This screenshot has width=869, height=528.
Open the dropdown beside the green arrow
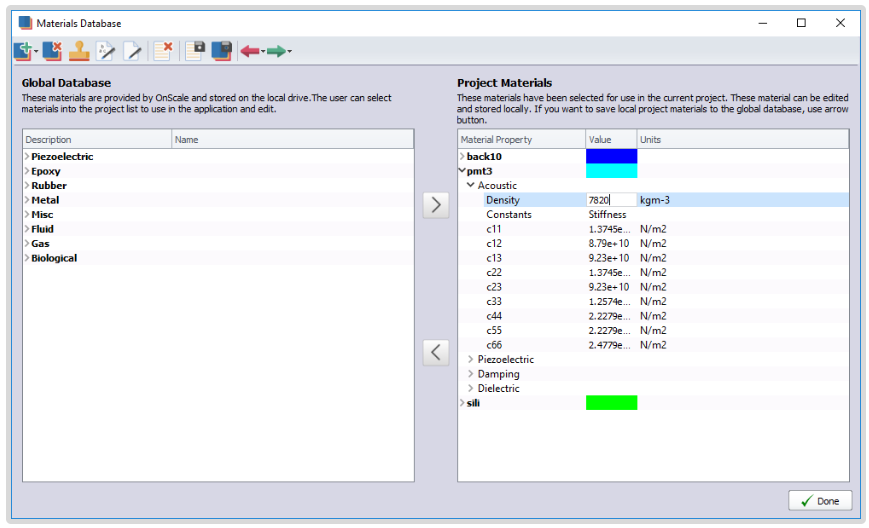click(289, 52)
